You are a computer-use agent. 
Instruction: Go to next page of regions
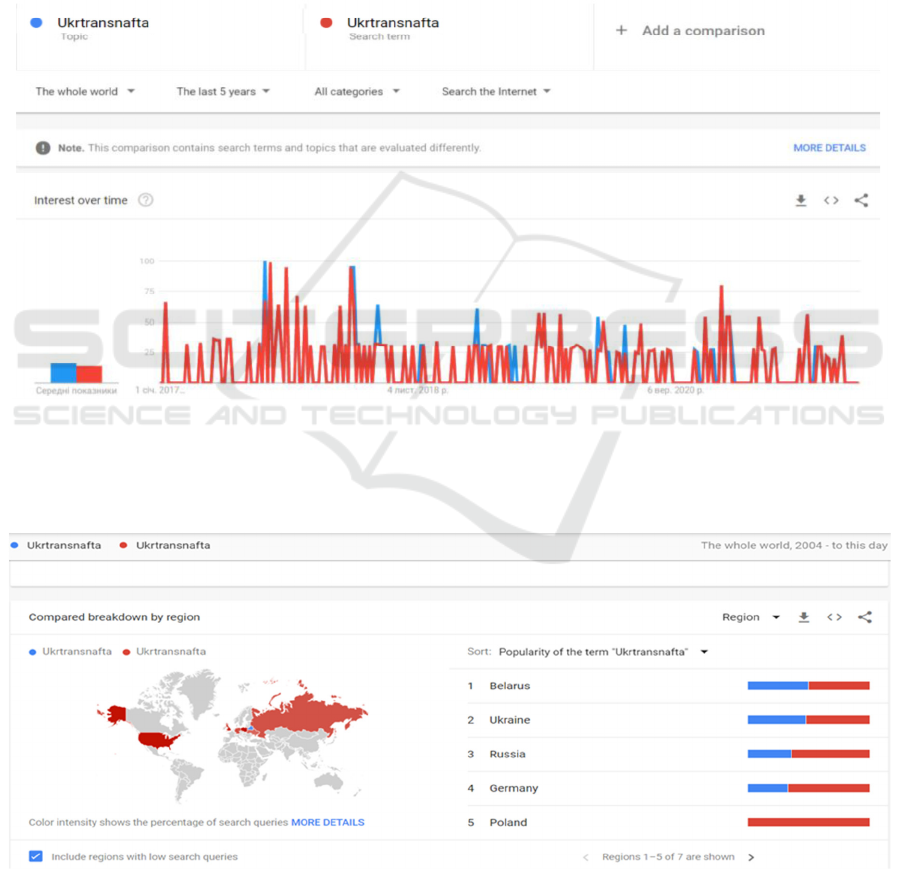click(x=751, y=857)
